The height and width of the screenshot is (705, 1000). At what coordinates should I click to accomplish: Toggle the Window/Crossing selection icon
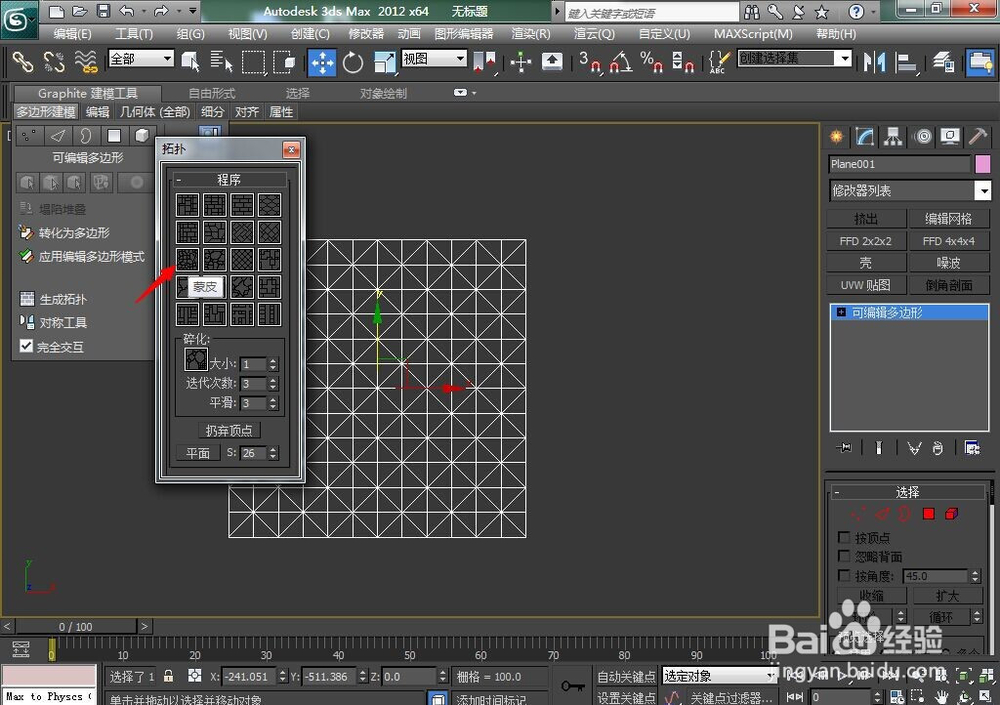tap(284, 63)
